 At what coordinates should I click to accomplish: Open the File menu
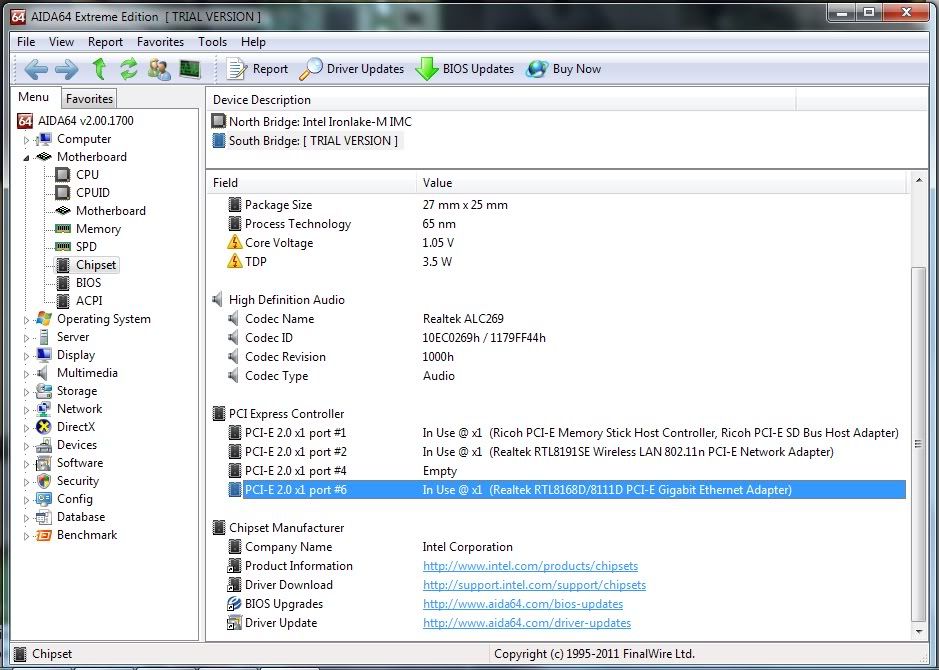pyautogui.click(x=26, y=42)
